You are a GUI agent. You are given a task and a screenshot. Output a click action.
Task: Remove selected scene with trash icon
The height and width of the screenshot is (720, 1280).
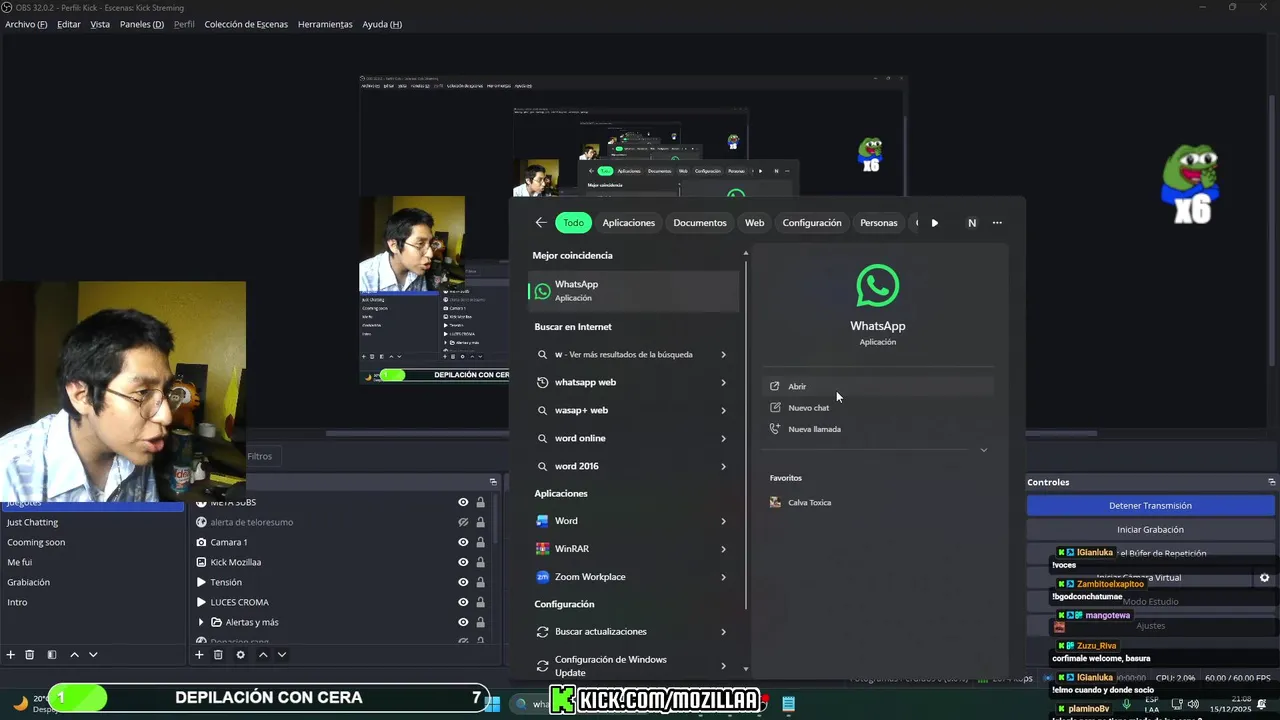(x=30, y=655)
